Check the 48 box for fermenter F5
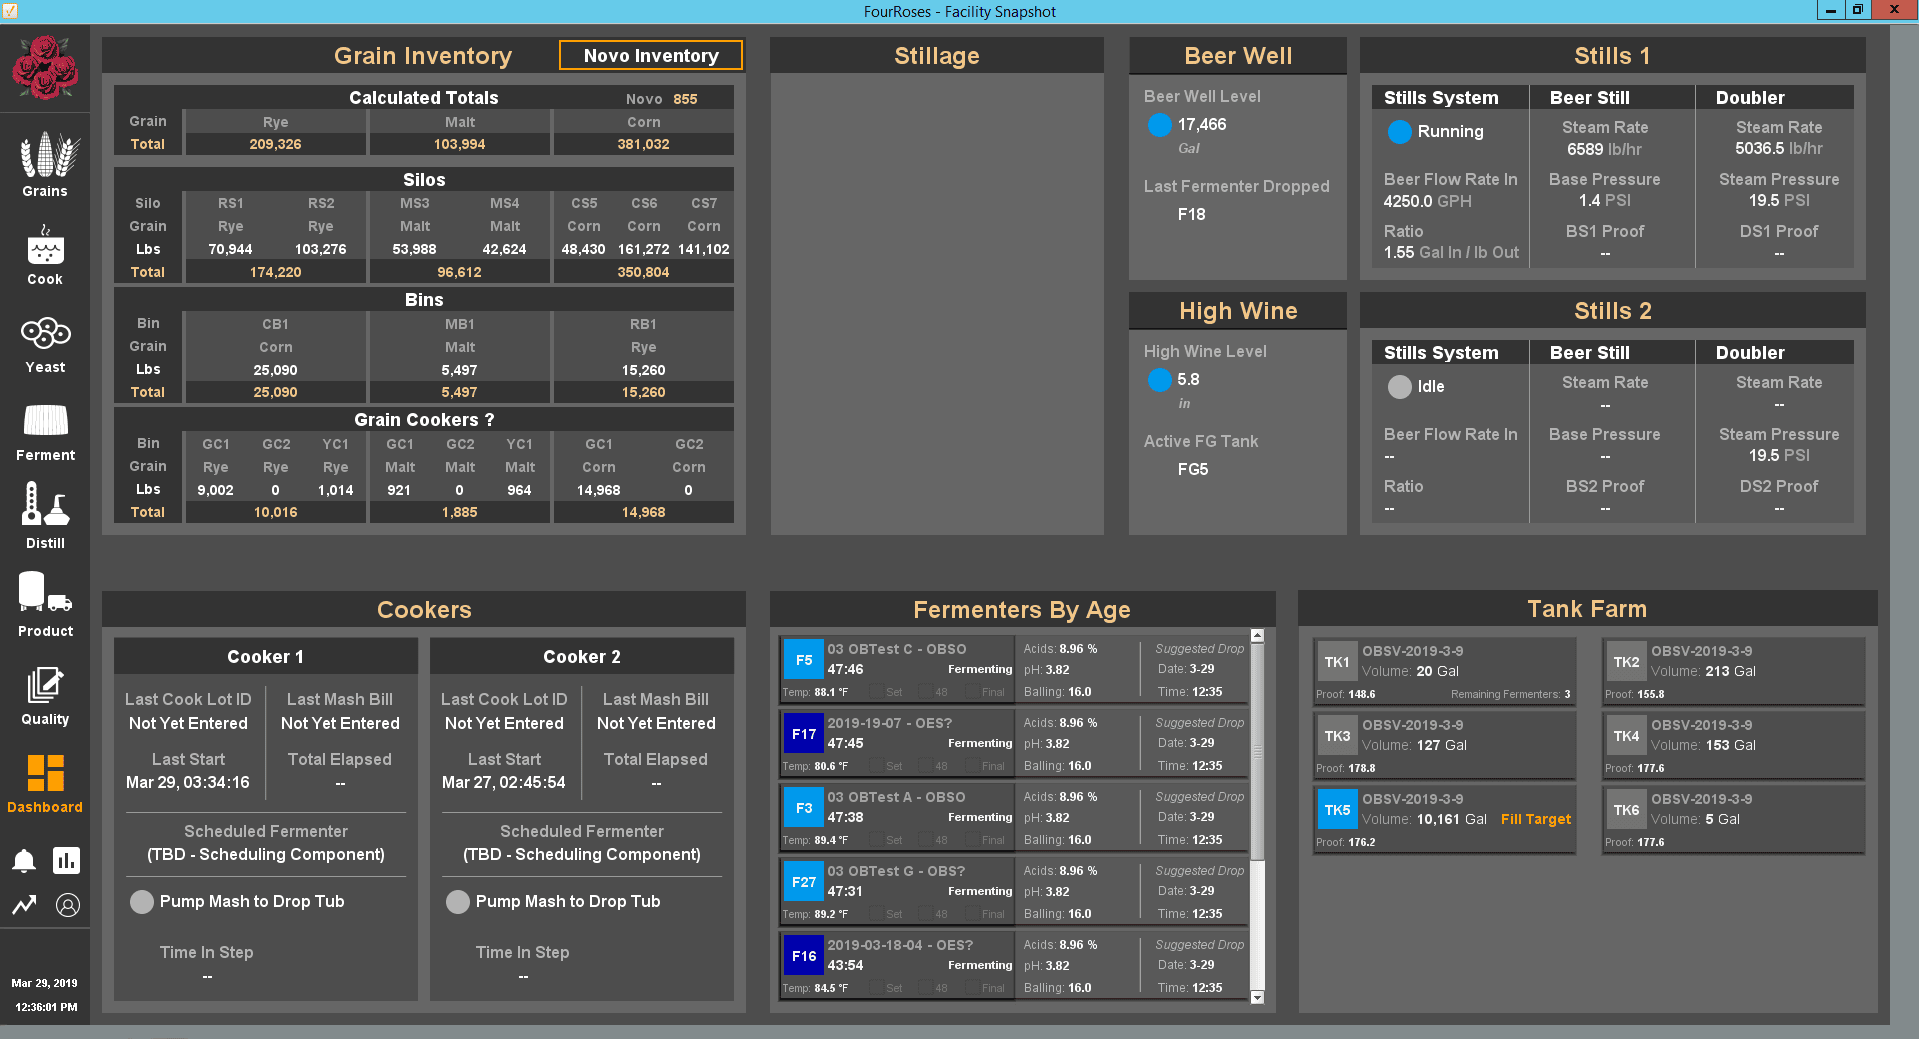 (x=925, y=692)
